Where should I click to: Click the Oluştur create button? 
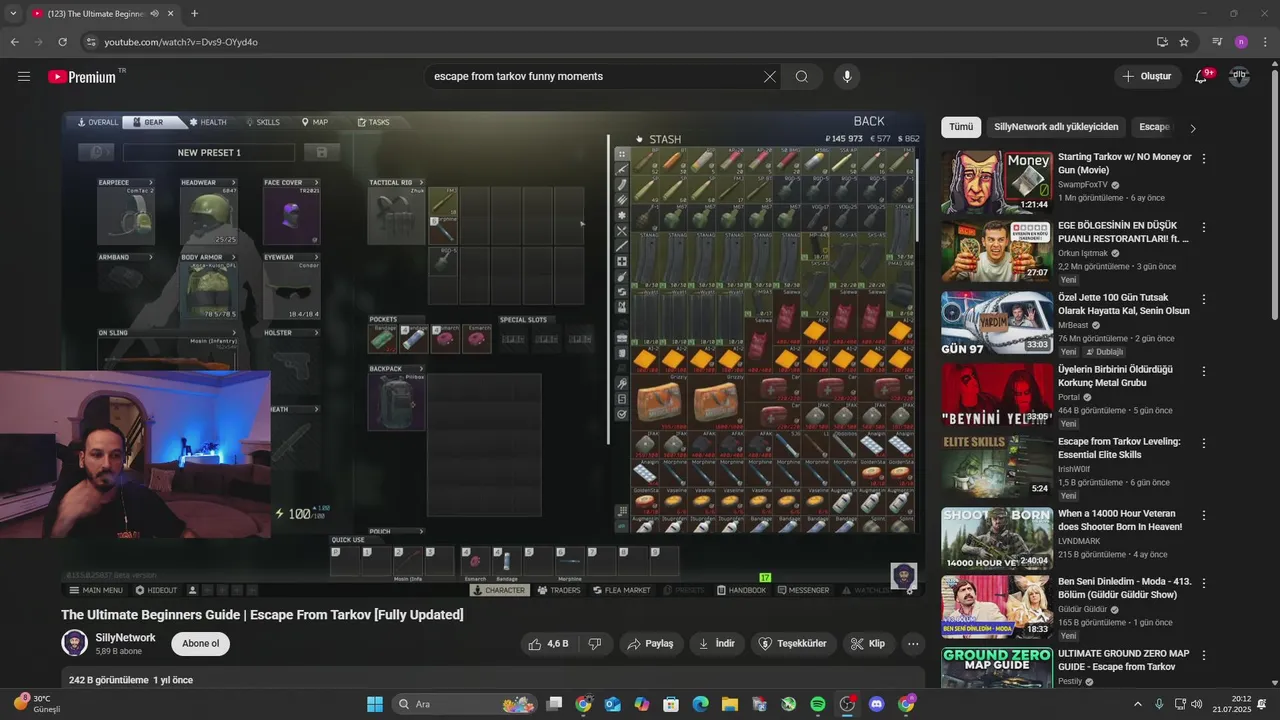click(1146, 77)
